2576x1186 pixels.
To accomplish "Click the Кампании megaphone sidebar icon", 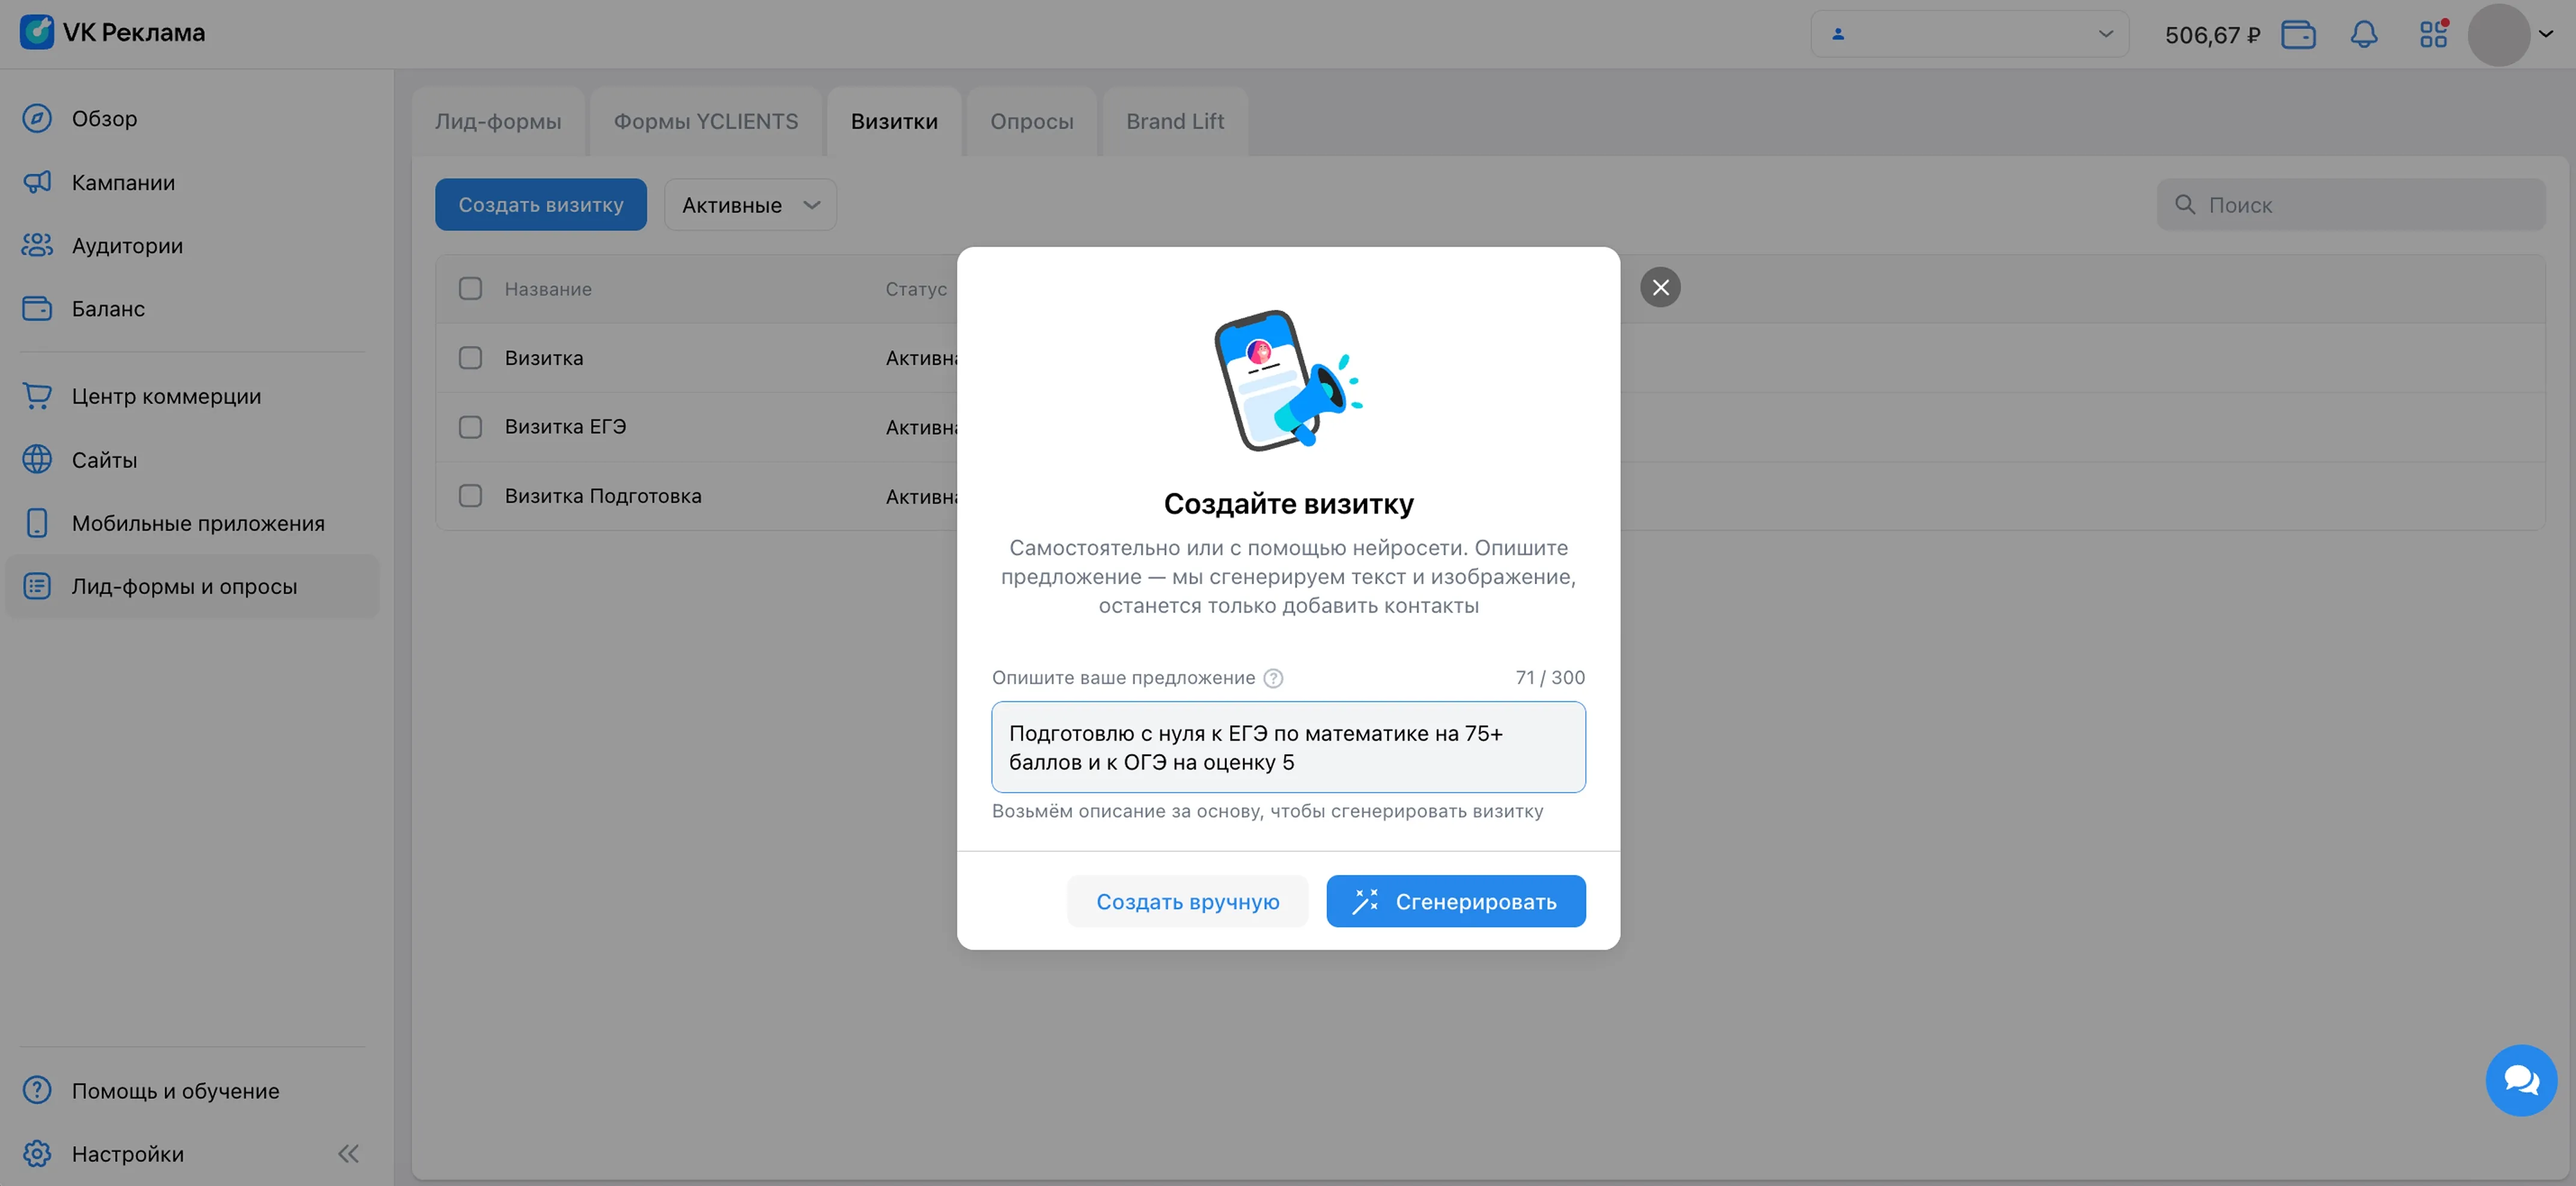I will [x=37, y=182].
